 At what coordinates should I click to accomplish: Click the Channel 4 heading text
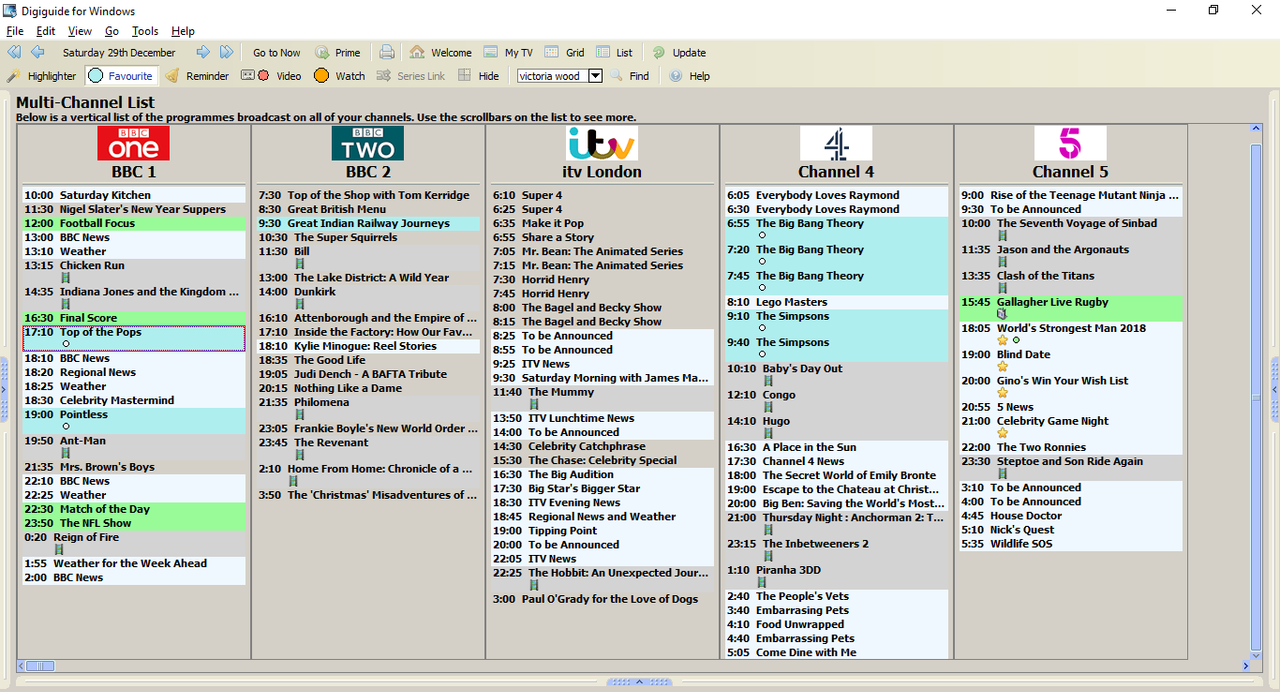click(x=836, y=172)
